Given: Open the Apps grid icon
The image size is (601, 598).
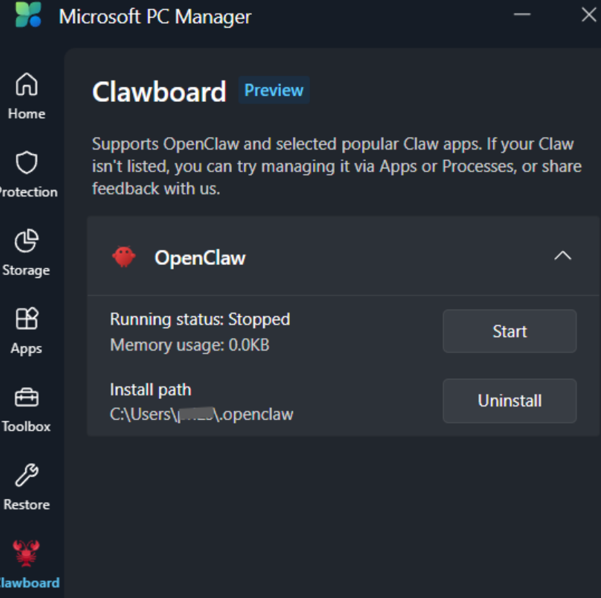Looking at the screenshot, I should coord(27,319).
